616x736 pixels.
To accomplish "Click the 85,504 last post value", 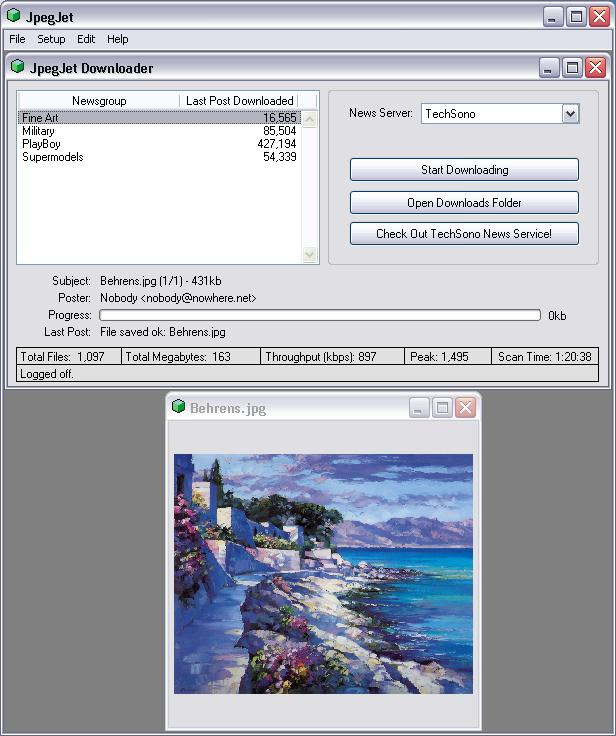I will click(280, 130).
